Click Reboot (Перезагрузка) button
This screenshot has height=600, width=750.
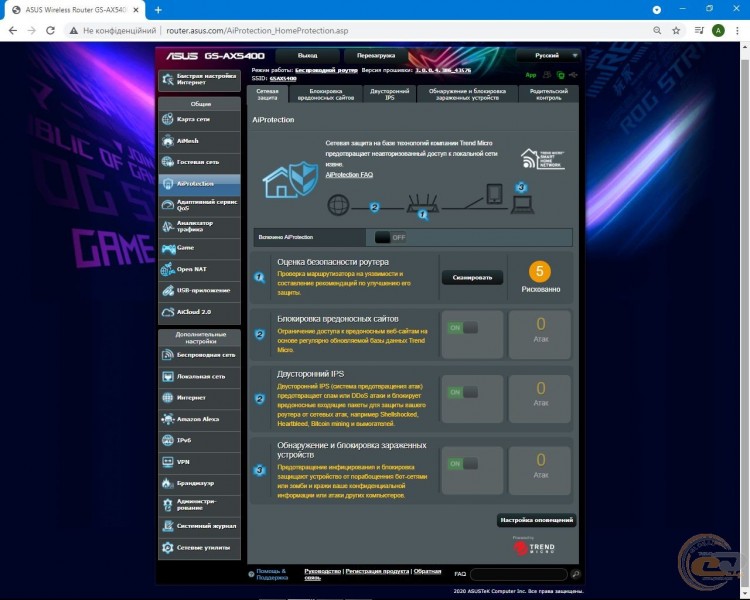tap(376, 56)
